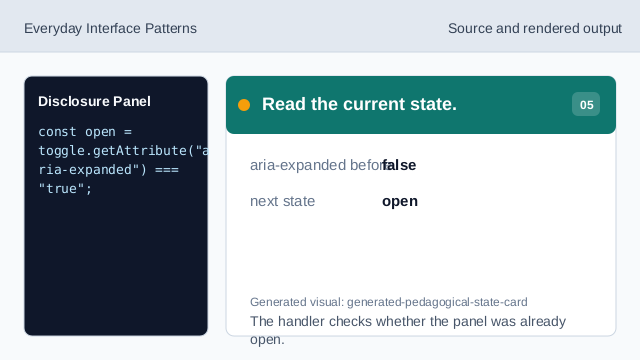Click the 'Everyday Interface Patterns' title
Screen dimensions: 640x360
[110, 29]
